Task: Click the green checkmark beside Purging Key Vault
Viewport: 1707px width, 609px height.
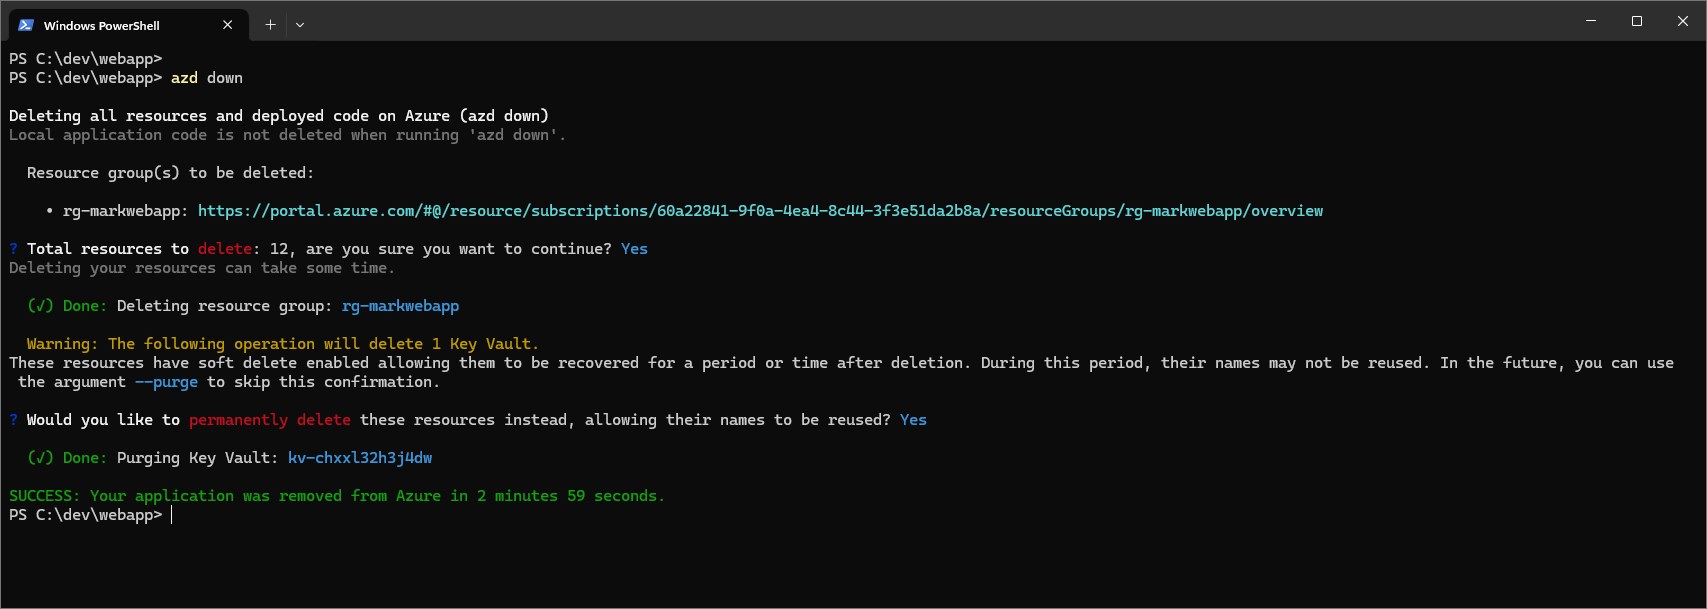Action: 40,458
